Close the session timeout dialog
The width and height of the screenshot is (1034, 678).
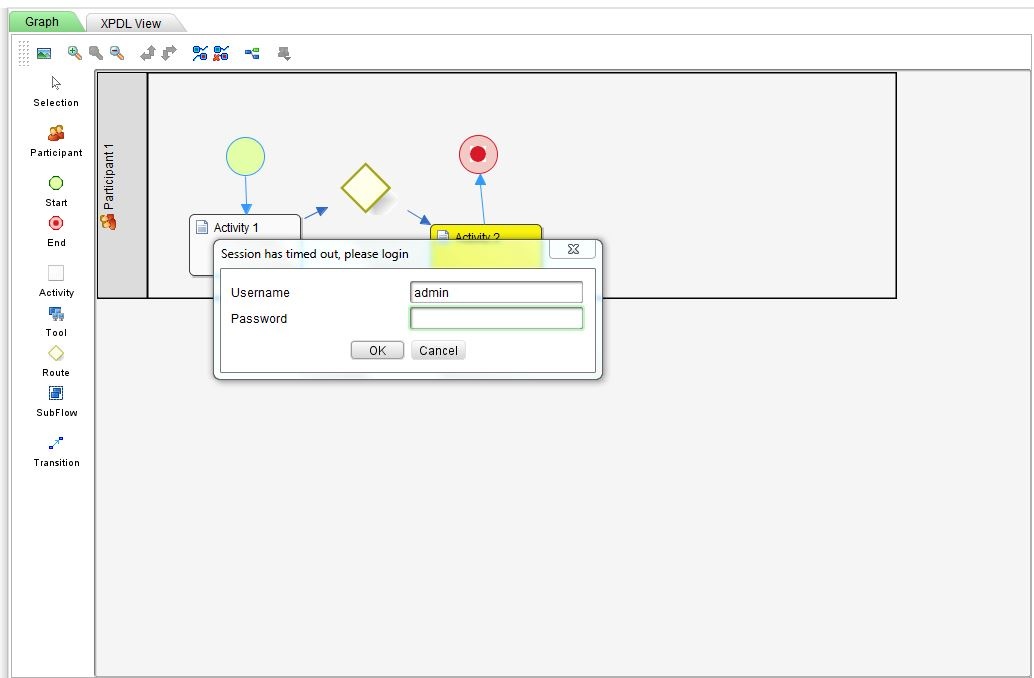click(573, 249)
